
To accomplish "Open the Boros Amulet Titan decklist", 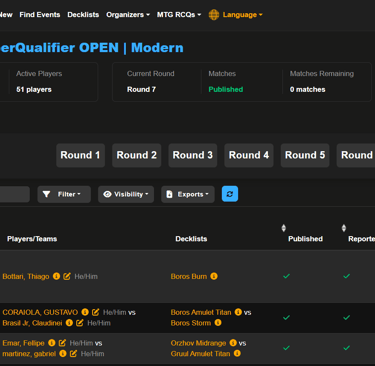I will tap(201, 312).
